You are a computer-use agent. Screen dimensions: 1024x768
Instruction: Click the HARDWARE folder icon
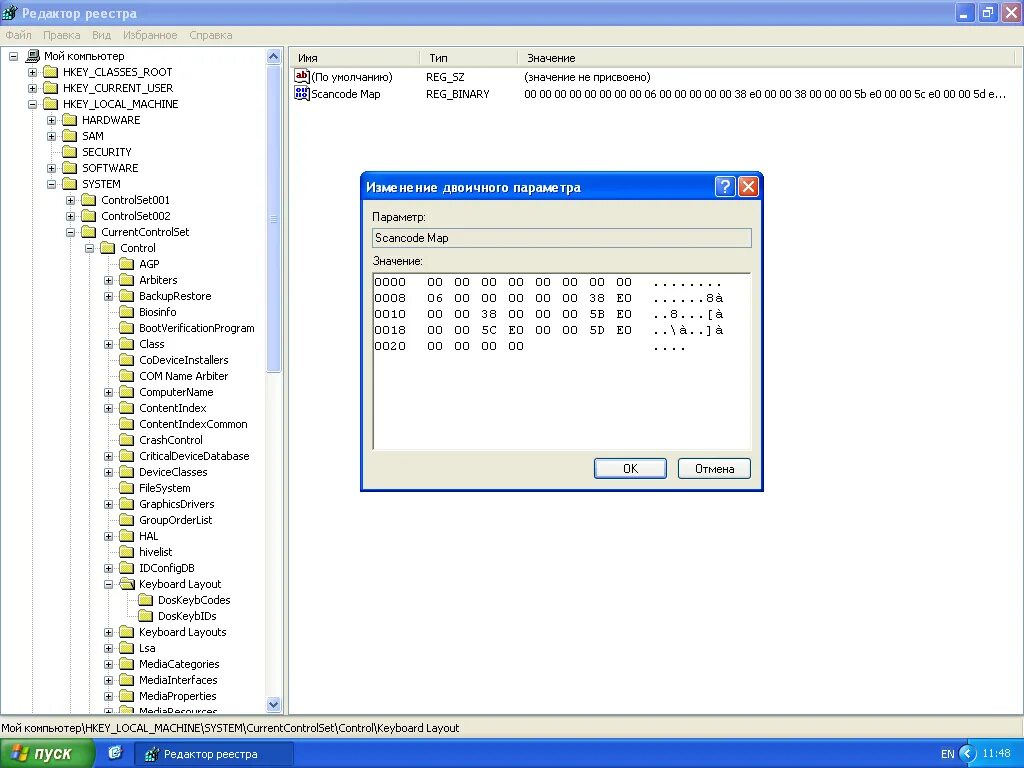pos(70,120)
